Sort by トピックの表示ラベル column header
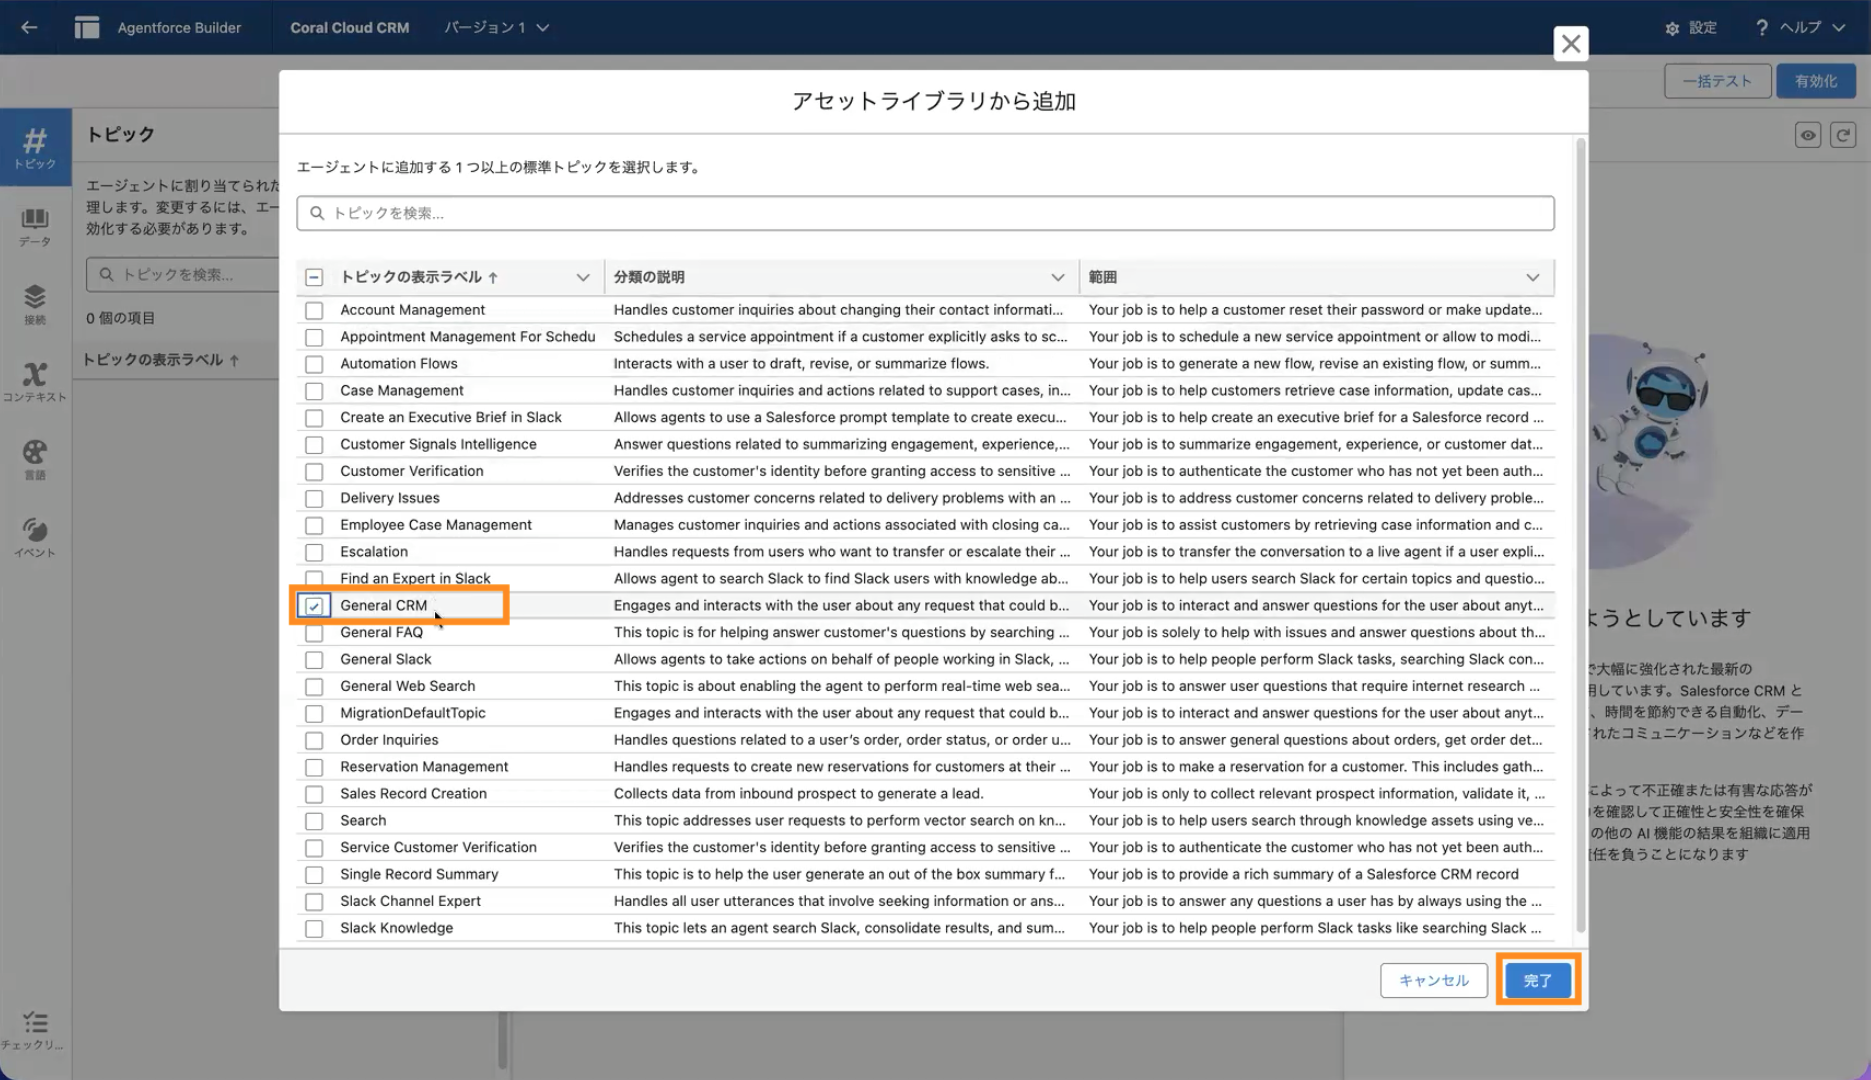 point(419,277)
